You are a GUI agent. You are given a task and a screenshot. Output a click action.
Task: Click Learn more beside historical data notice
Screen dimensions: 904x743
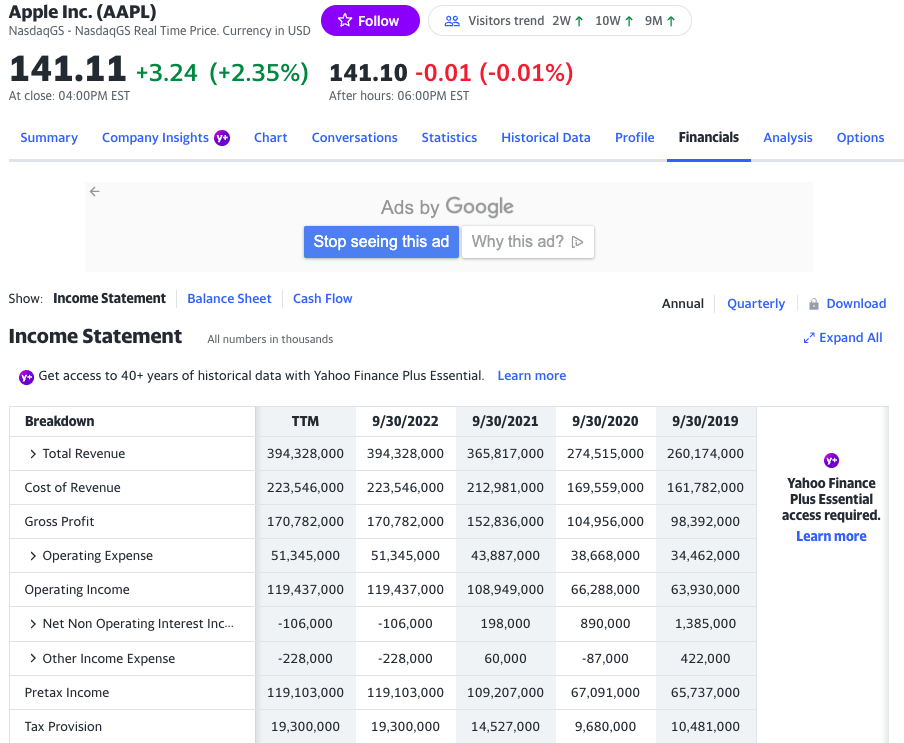532,376
